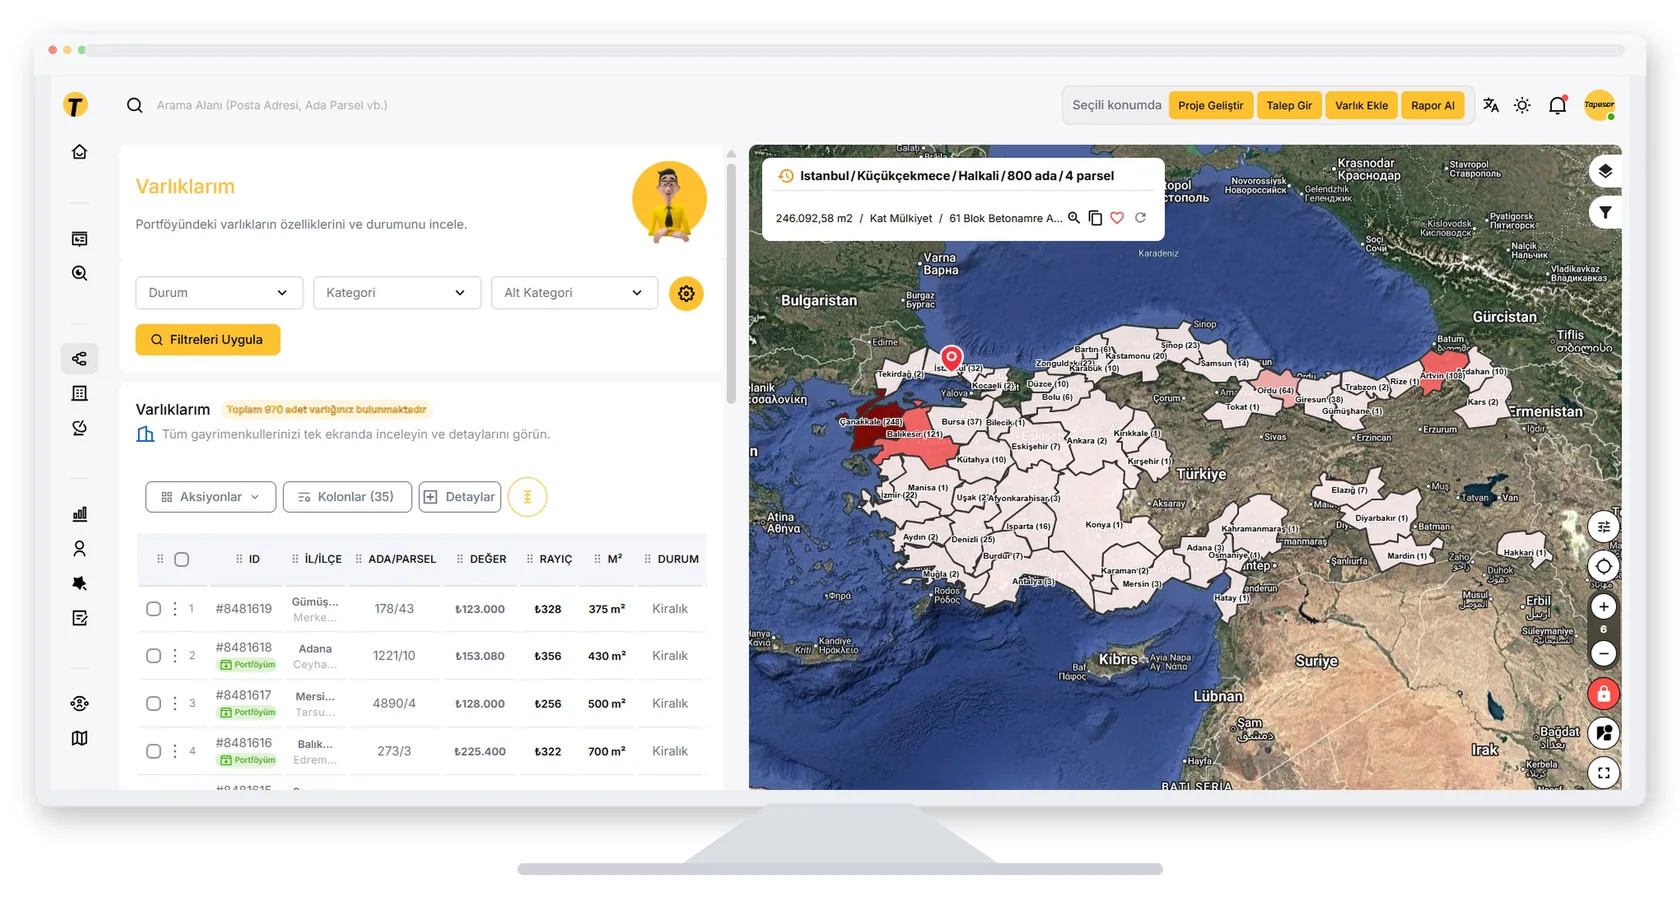Check the row for #8481618
This screenshot has height=914, width=1680.
click(x=153, y=656)
